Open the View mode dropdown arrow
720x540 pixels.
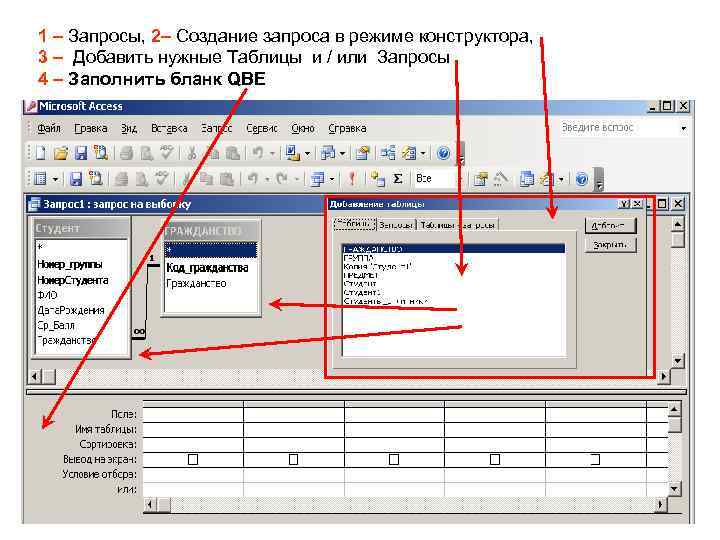tap(55, 179)
